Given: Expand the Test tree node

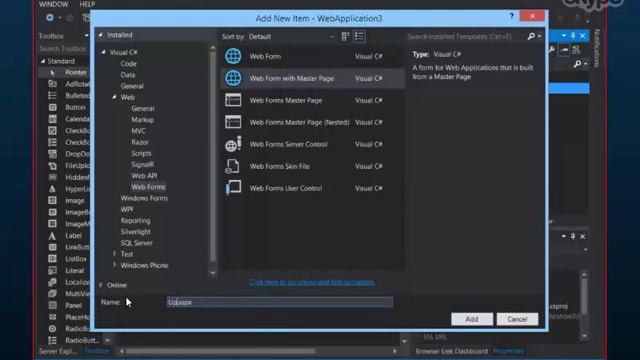Looking at the screenshot, I should point(114,254).
